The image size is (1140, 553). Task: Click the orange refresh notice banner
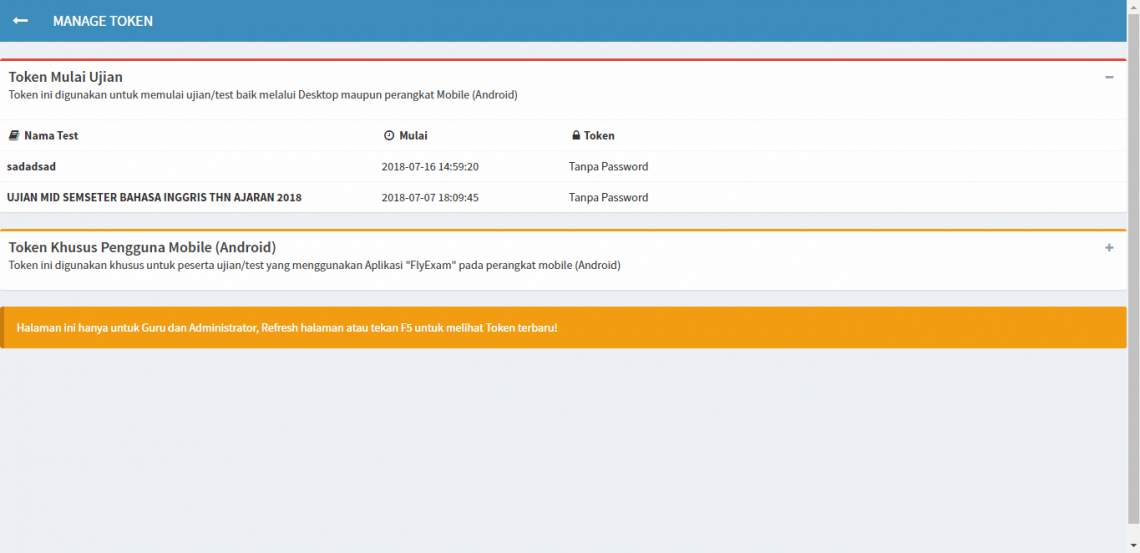pos(563,328)
